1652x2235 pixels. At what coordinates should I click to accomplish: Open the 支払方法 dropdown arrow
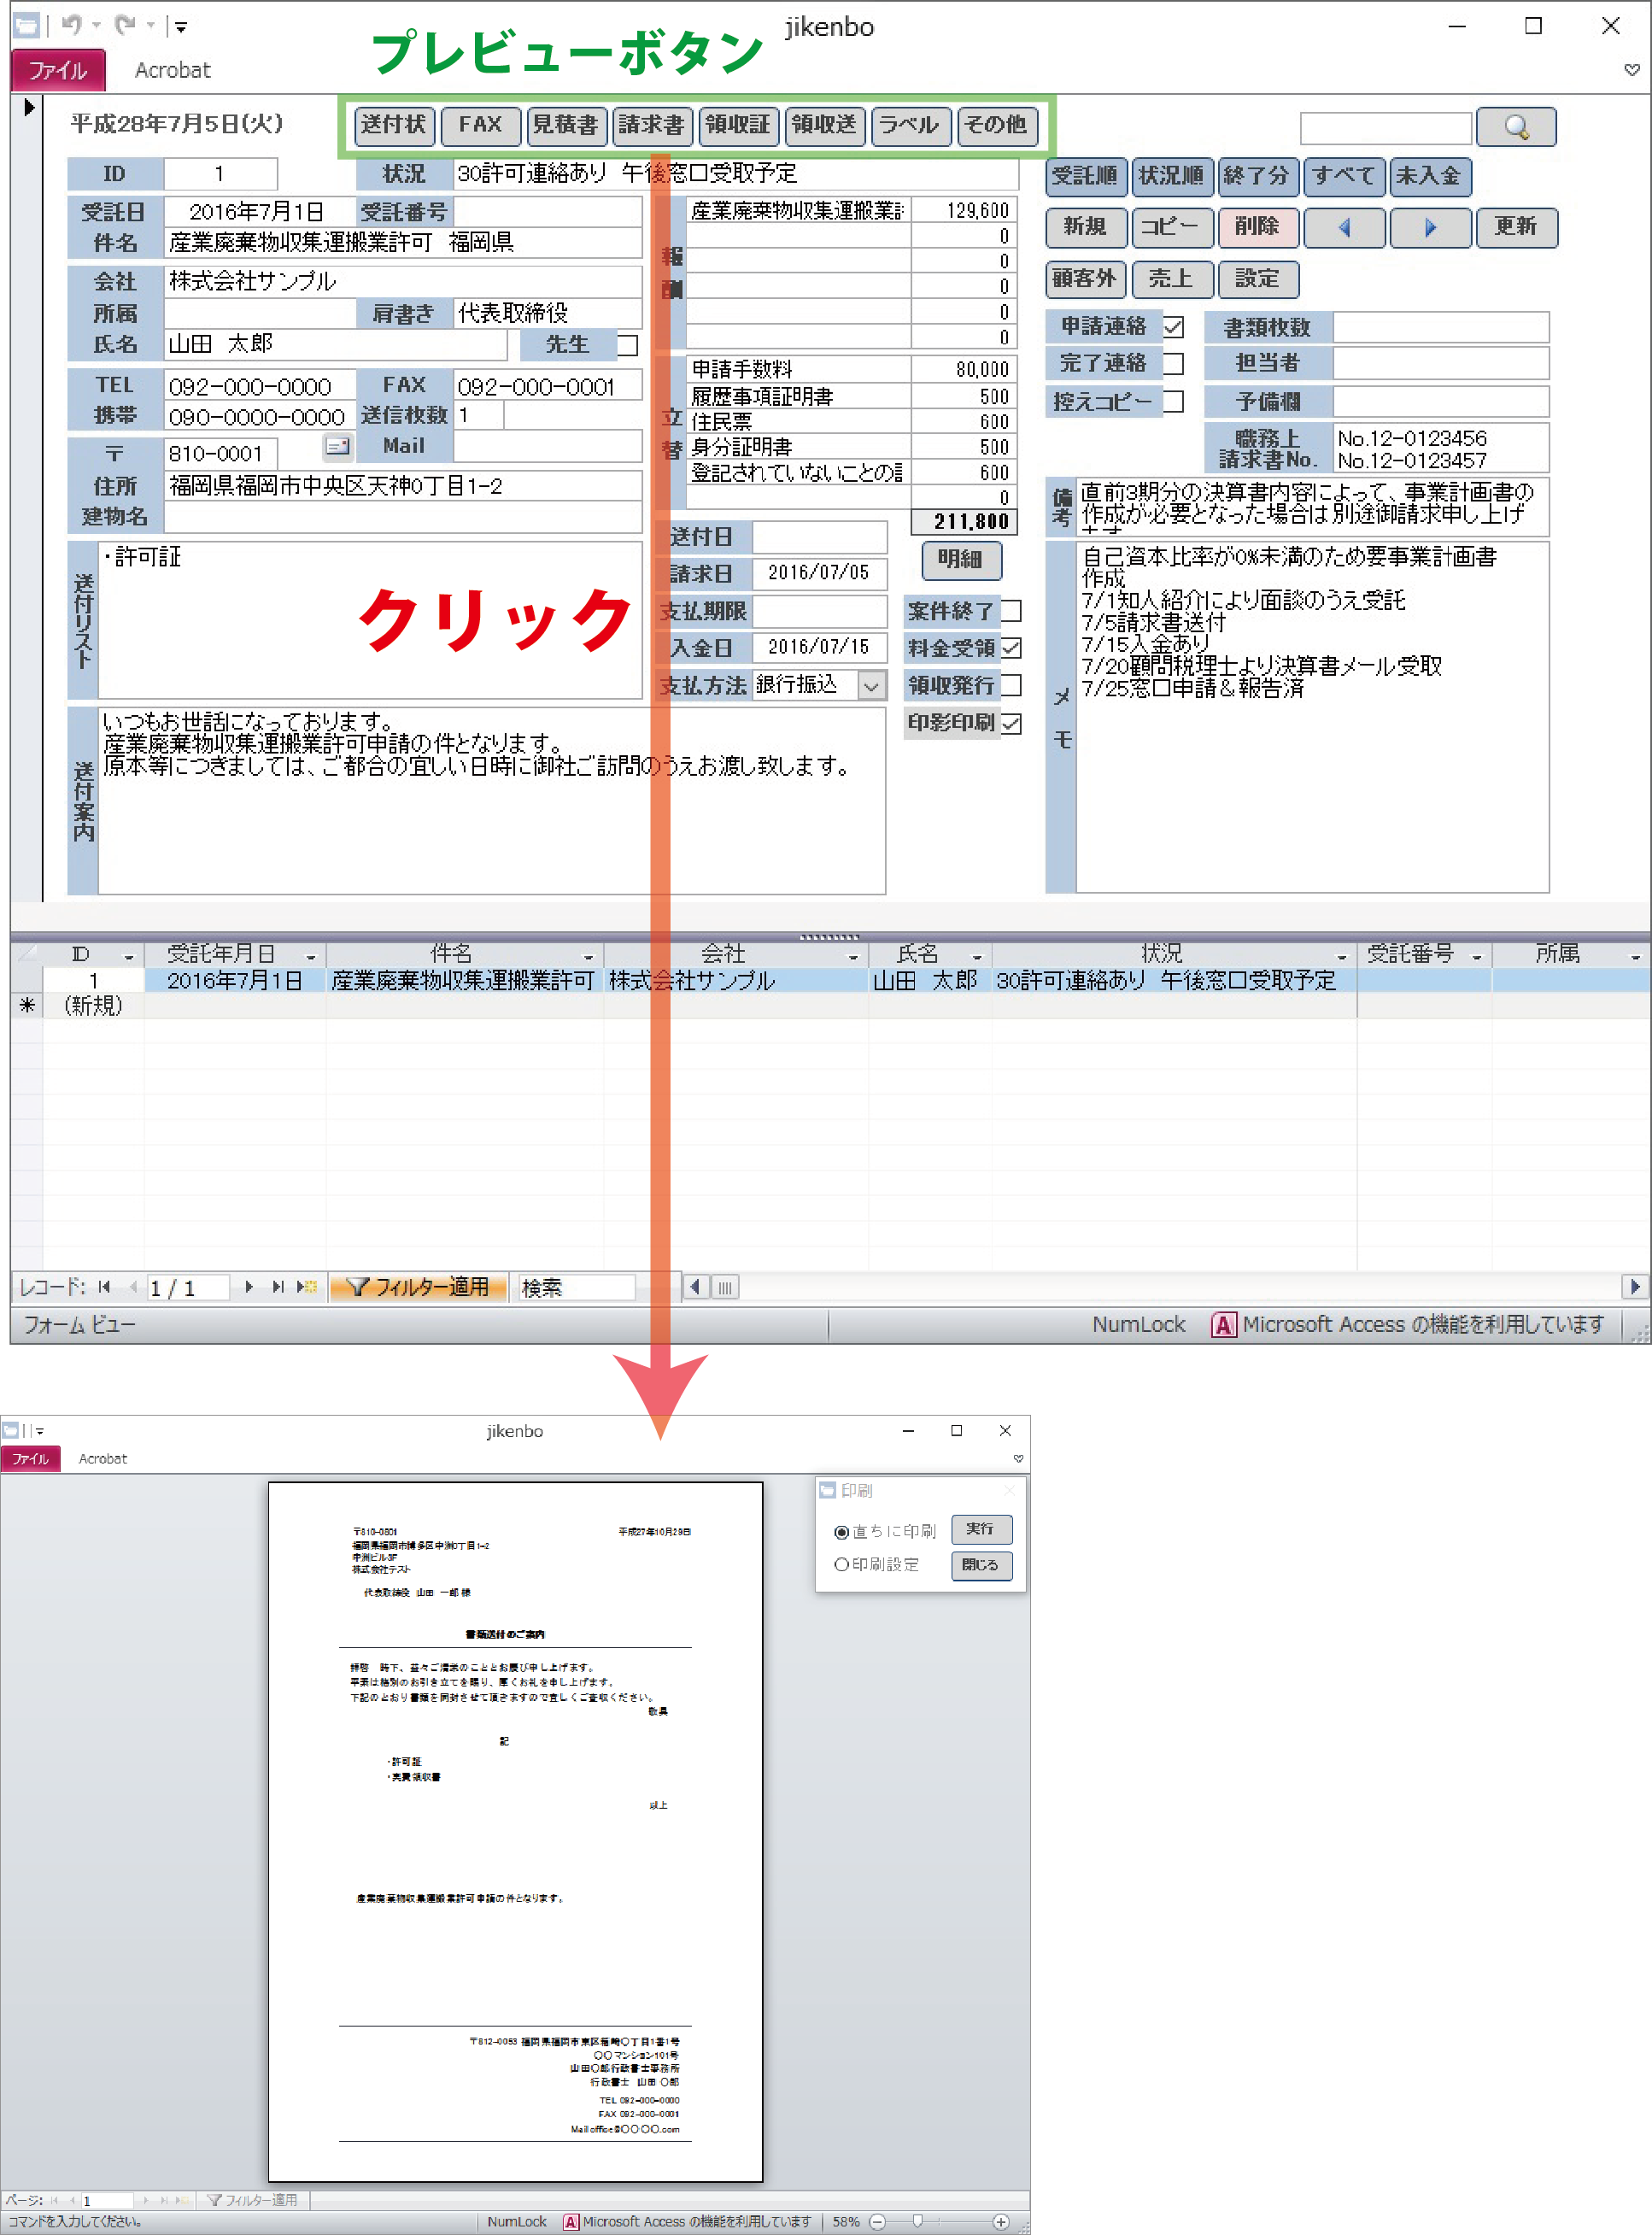(871, 686)
